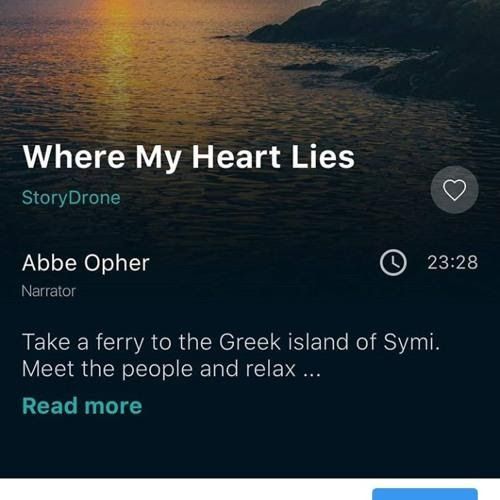Click the white bottom bar area
500x500 pixels.
185,489
